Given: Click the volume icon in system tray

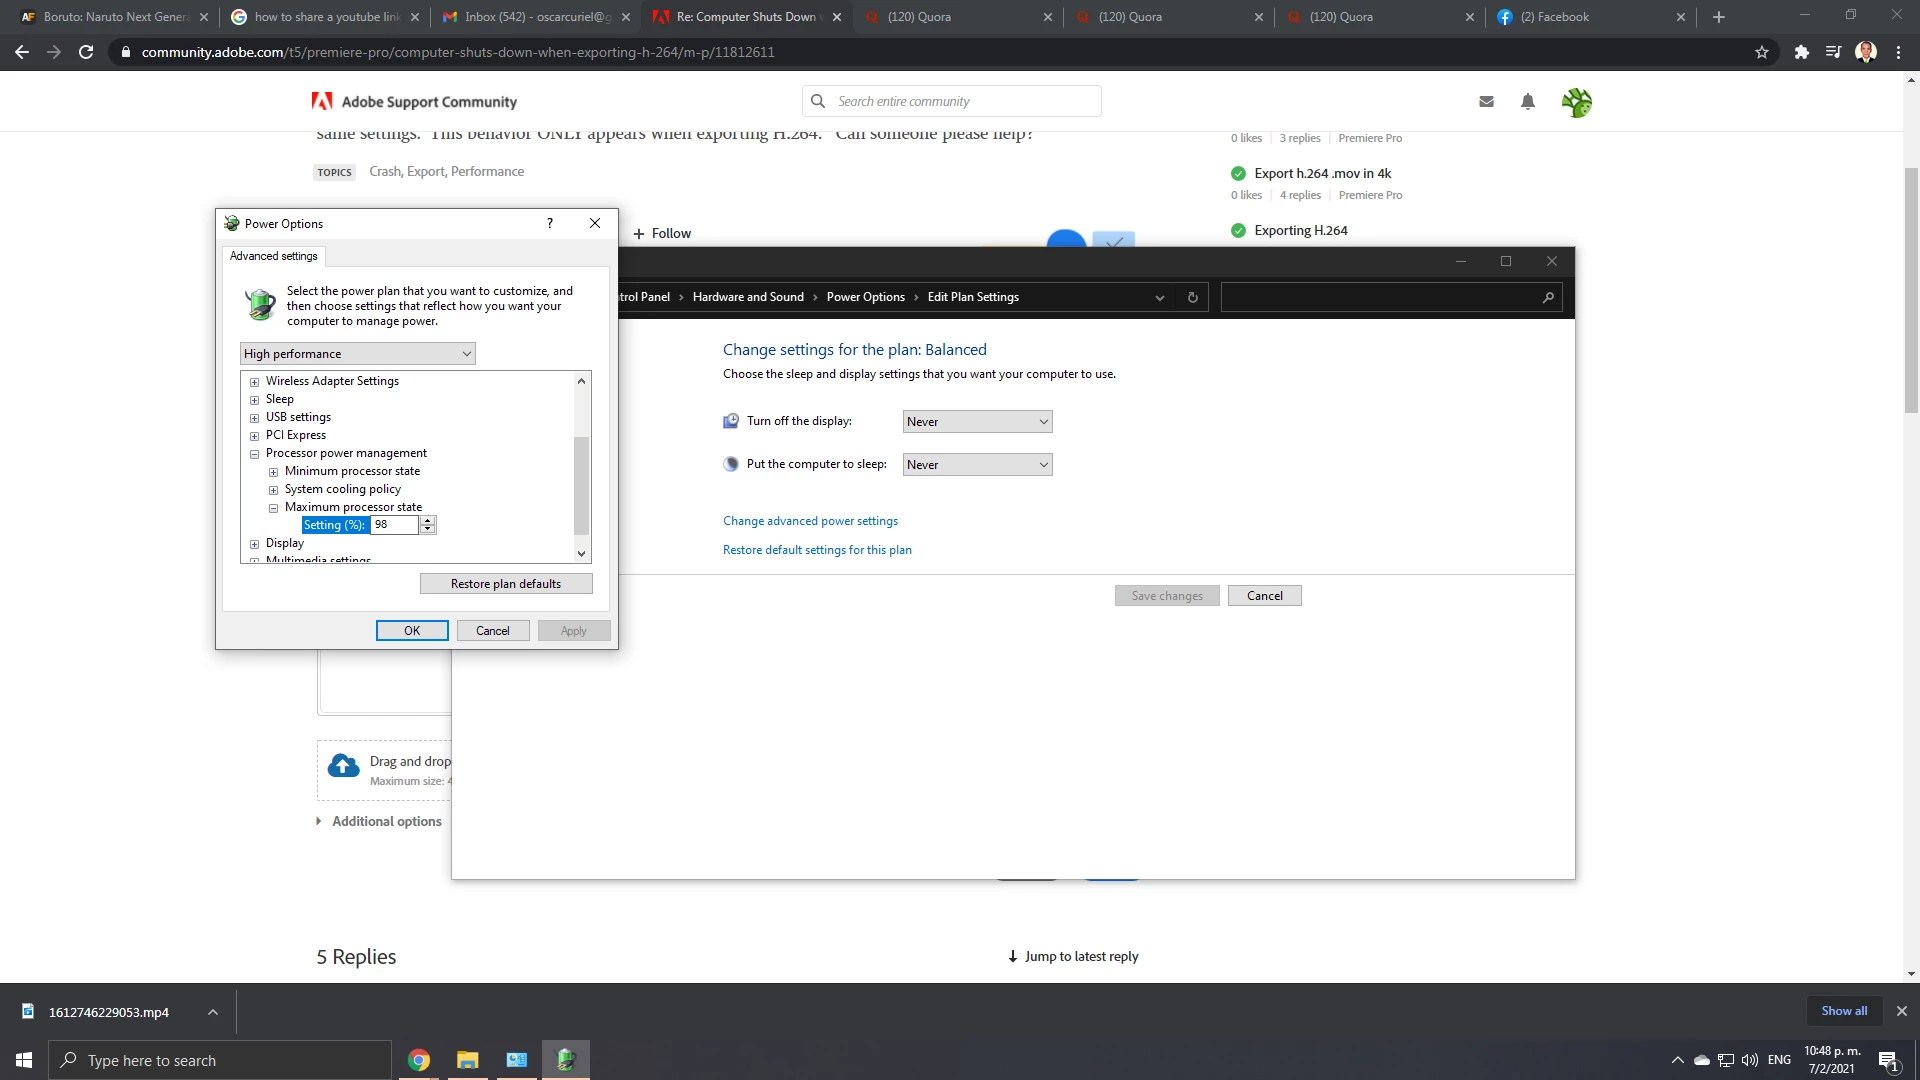Looking at the screenshot, I should 1750,1060.
